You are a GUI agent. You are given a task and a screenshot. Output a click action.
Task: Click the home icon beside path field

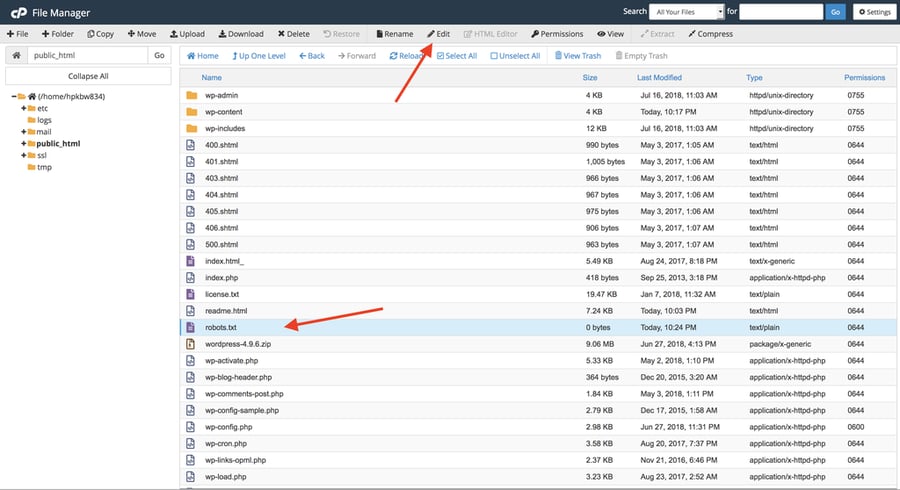[x=17, y=56]
